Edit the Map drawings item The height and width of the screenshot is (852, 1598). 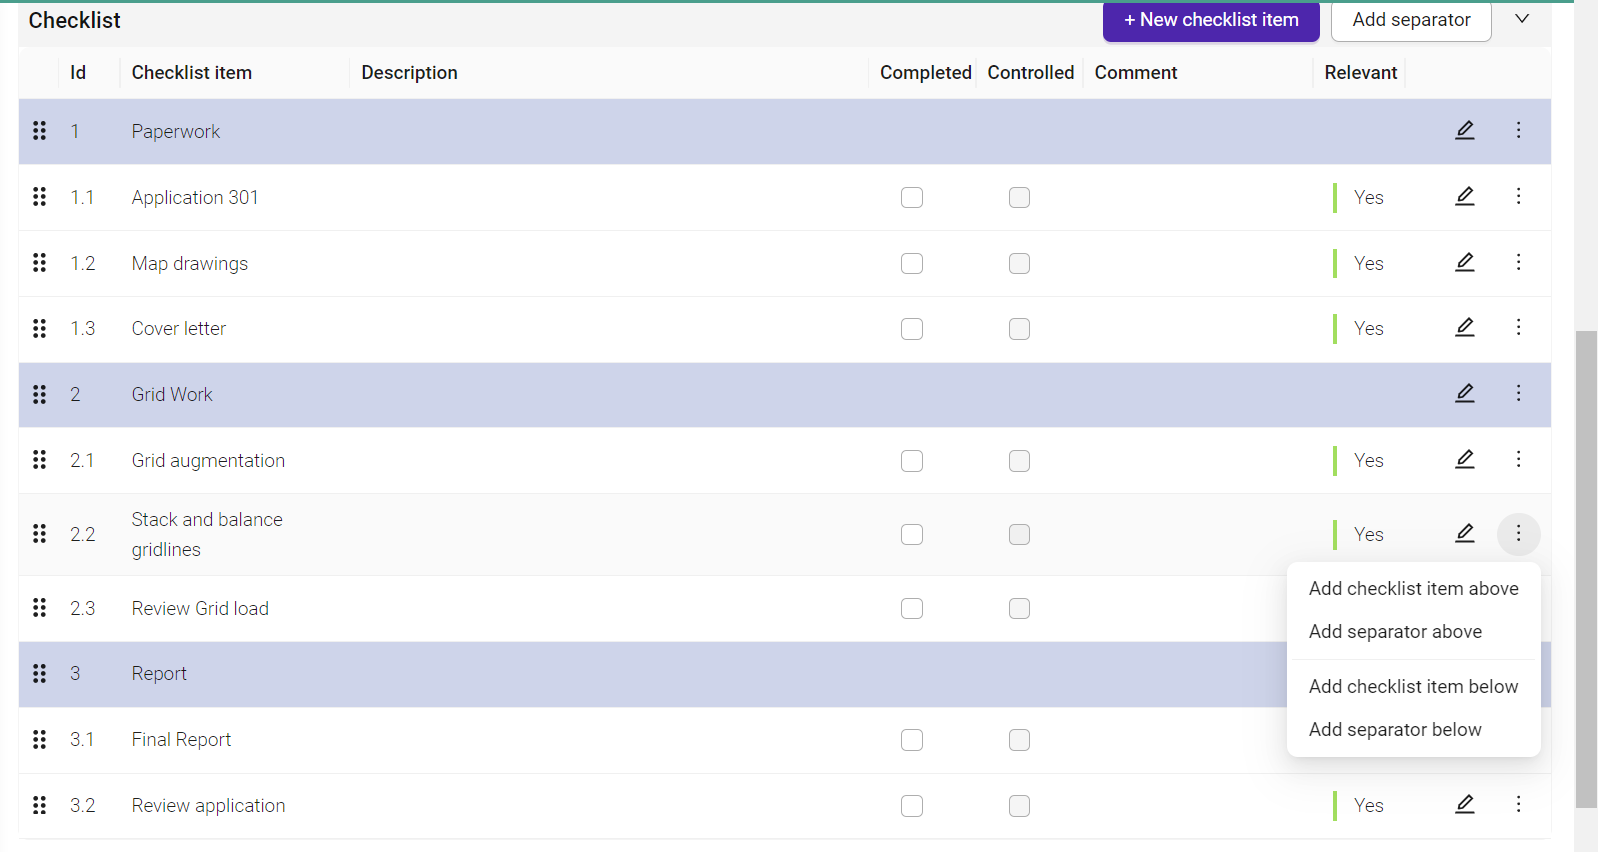[x=1464, y=262]
